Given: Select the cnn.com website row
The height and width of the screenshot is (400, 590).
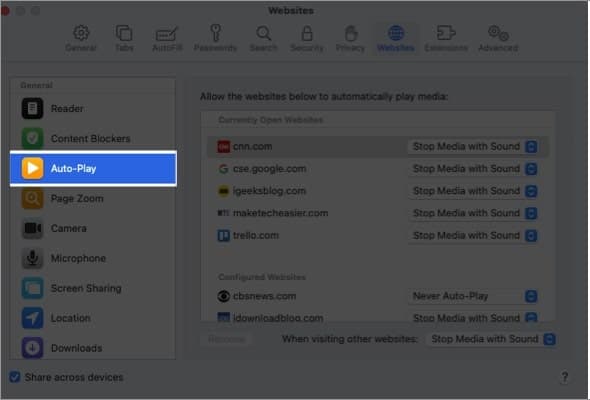Looking at the screenshot, I should pos(377,146).
